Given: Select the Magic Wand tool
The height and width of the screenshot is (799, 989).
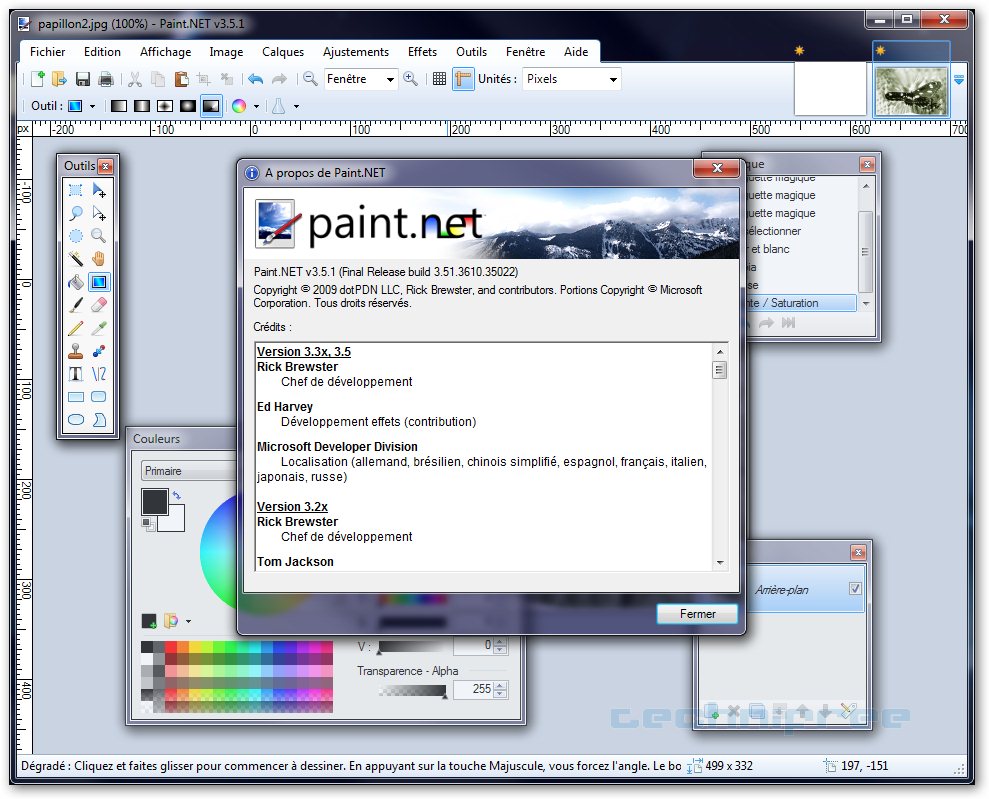Looking at the screenshot, I should click(75, 259).
